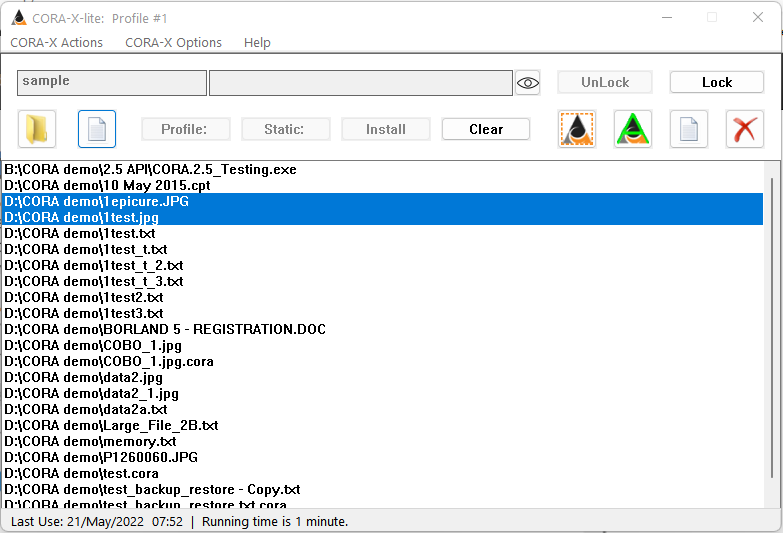Click the Install button

click(386, 129)
